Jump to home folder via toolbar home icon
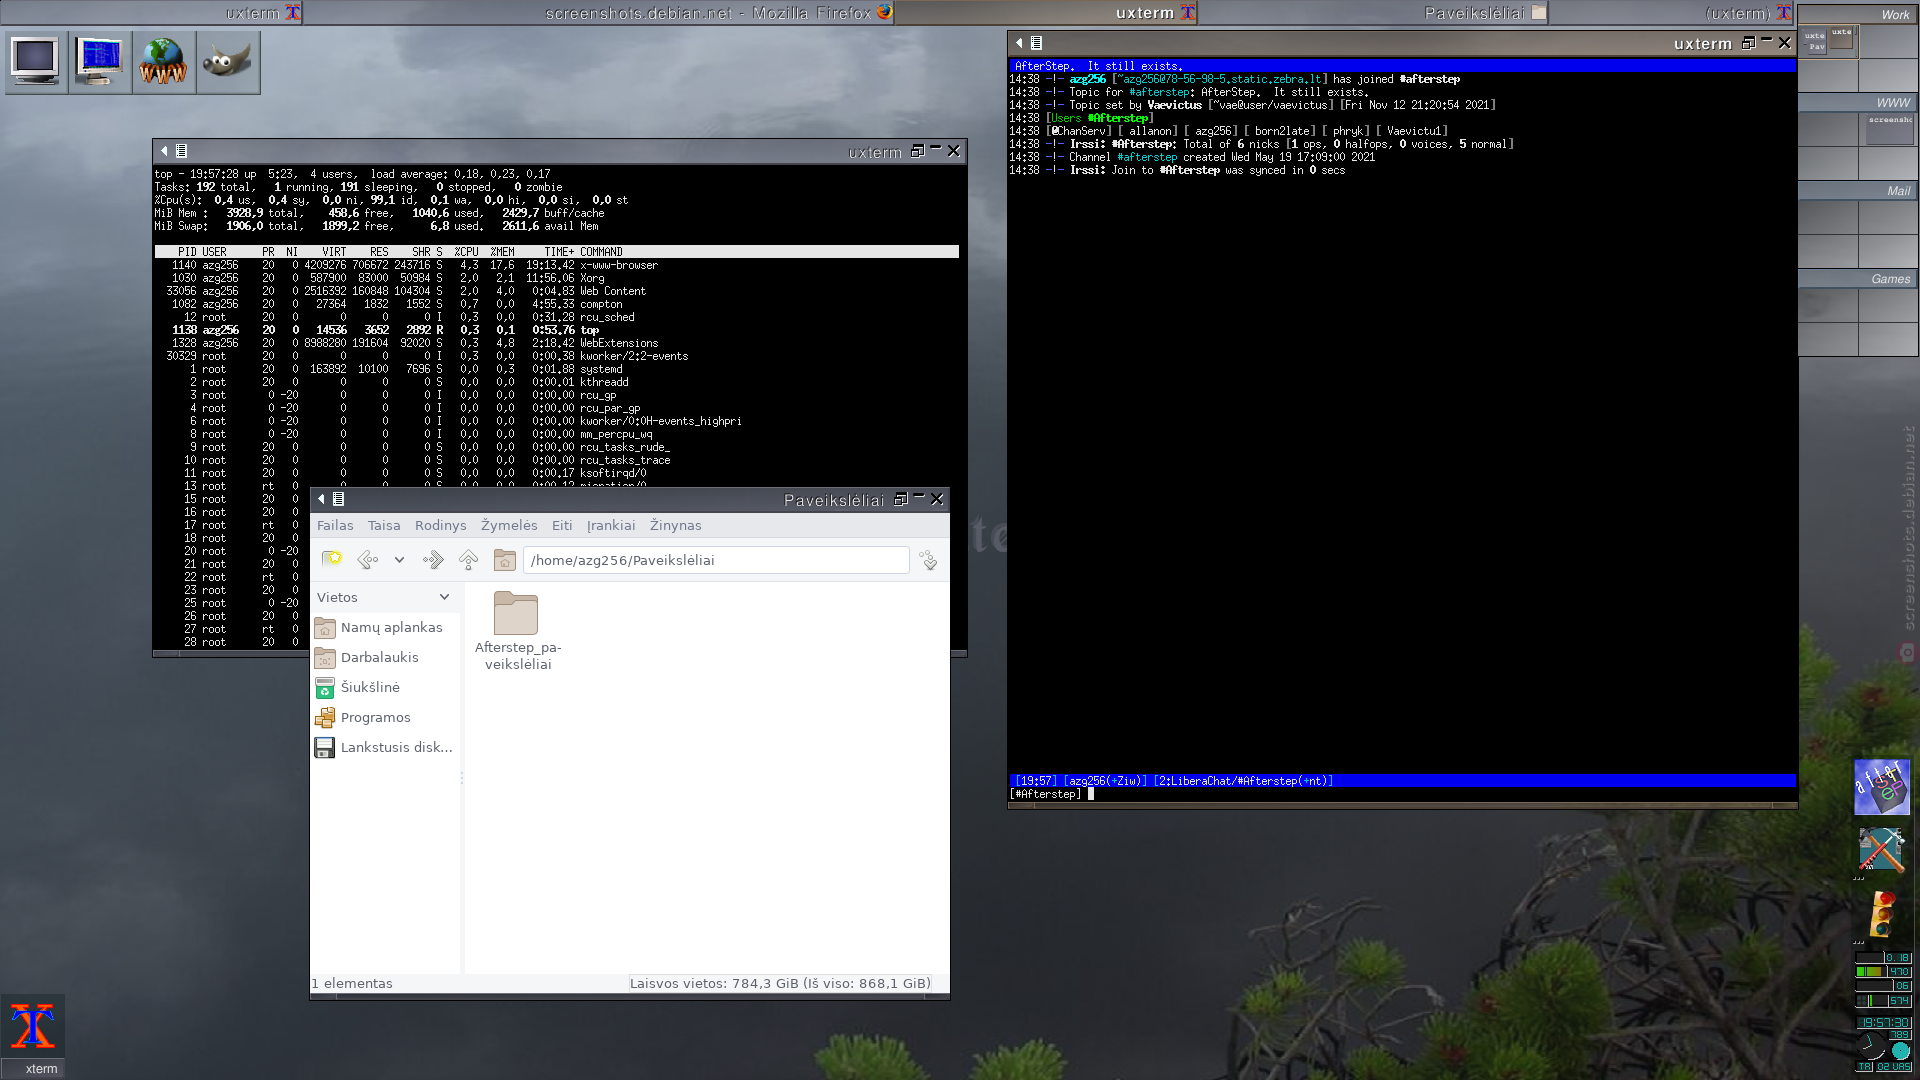Viewport: 1920px width, 1080px height. (x=505, y=560)
